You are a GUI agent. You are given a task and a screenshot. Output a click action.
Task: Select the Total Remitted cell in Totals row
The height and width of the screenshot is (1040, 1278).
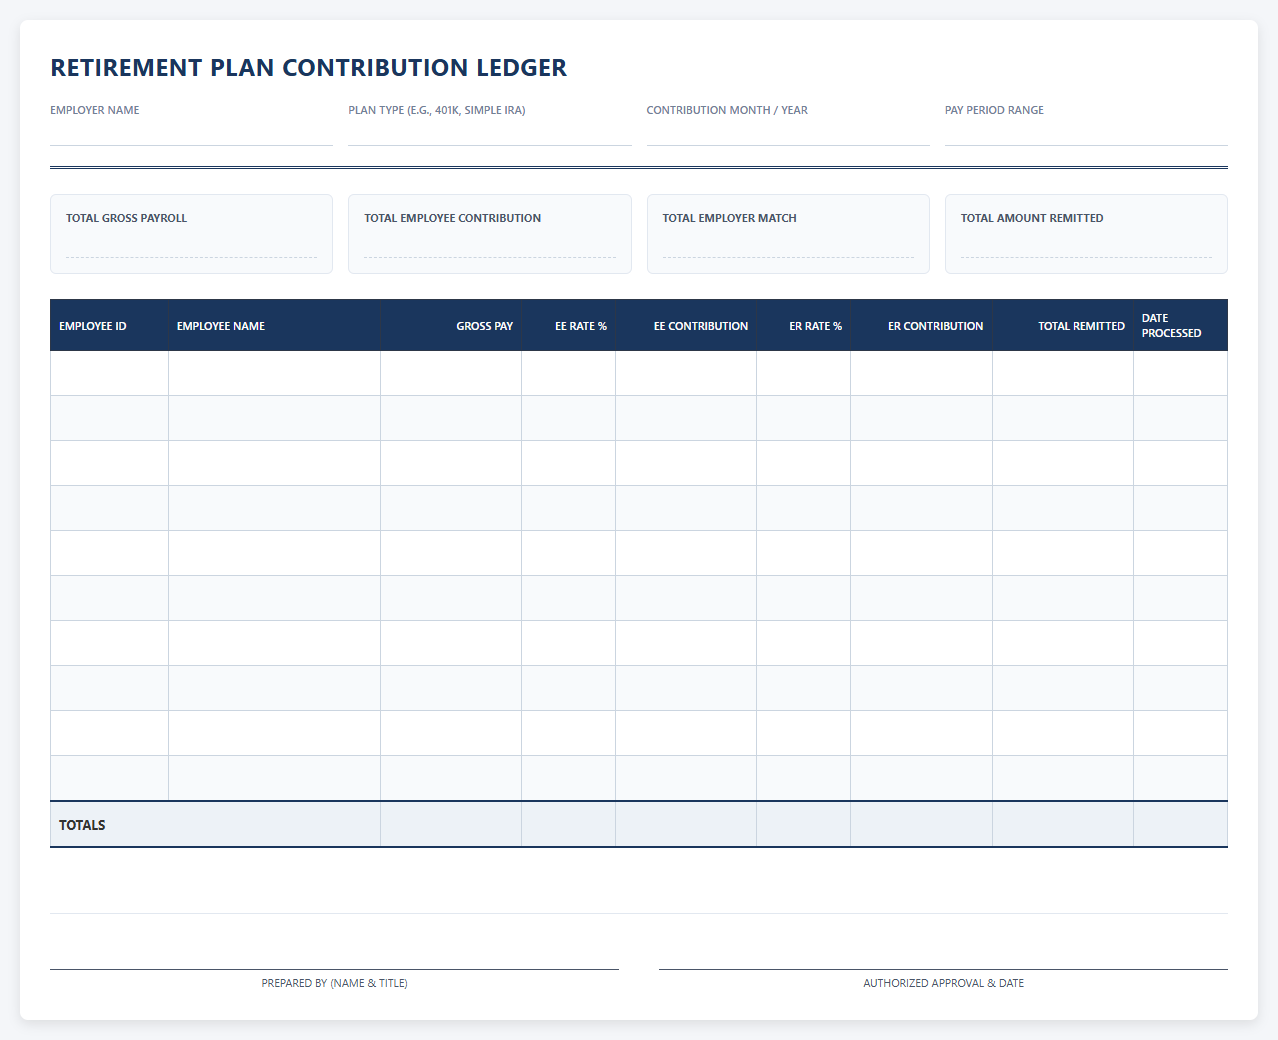coord(1063,824)
